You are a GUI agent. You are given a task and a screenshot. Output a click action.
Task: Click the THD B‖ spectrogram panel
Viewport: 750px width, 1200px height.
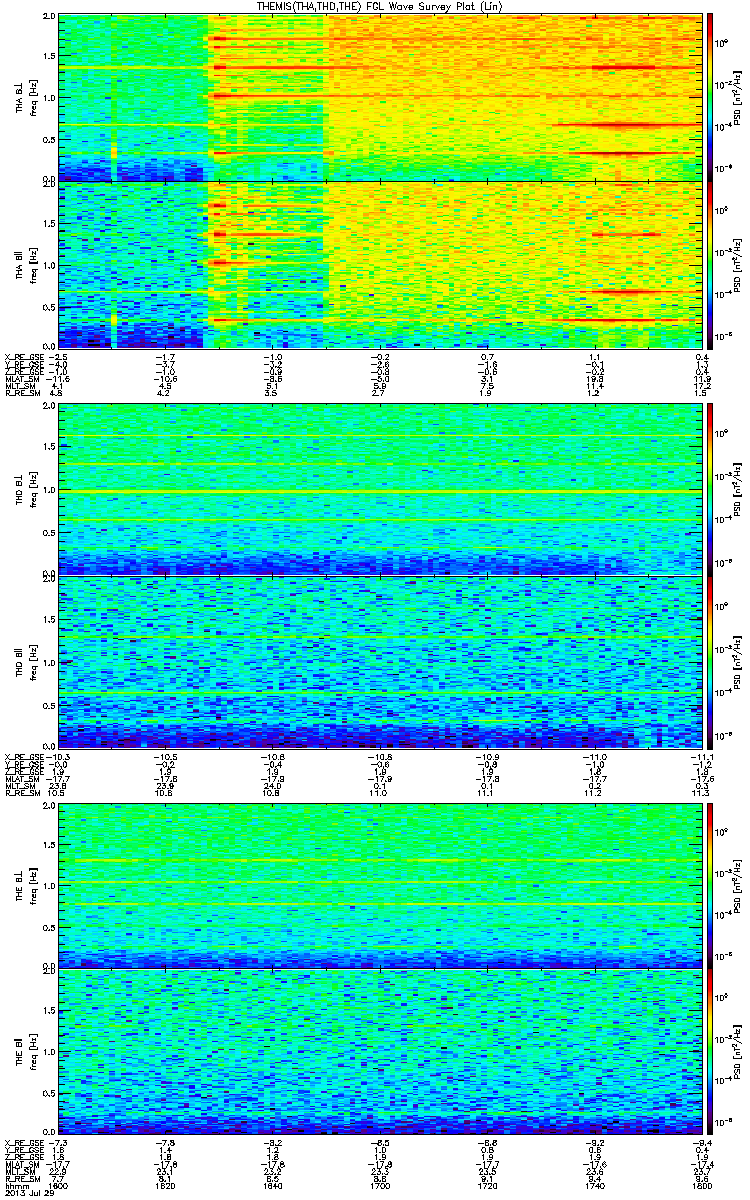click(379, 661)
